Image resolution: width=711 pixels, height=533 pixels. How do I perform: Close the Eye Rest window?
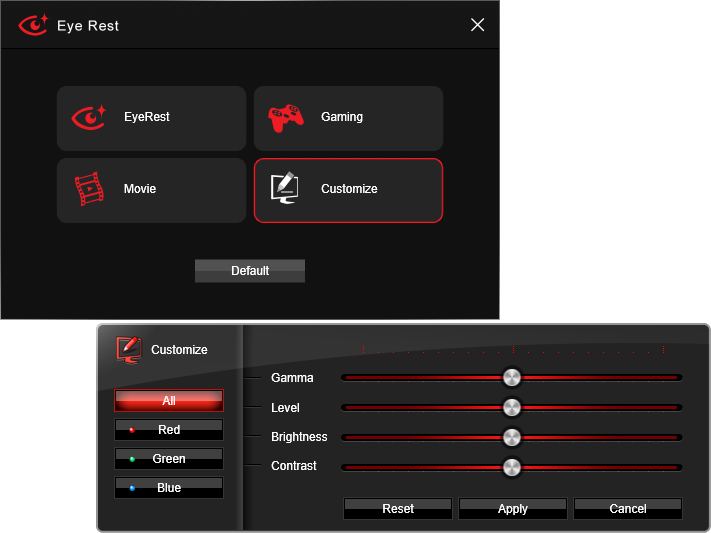(x=477, y=25)
